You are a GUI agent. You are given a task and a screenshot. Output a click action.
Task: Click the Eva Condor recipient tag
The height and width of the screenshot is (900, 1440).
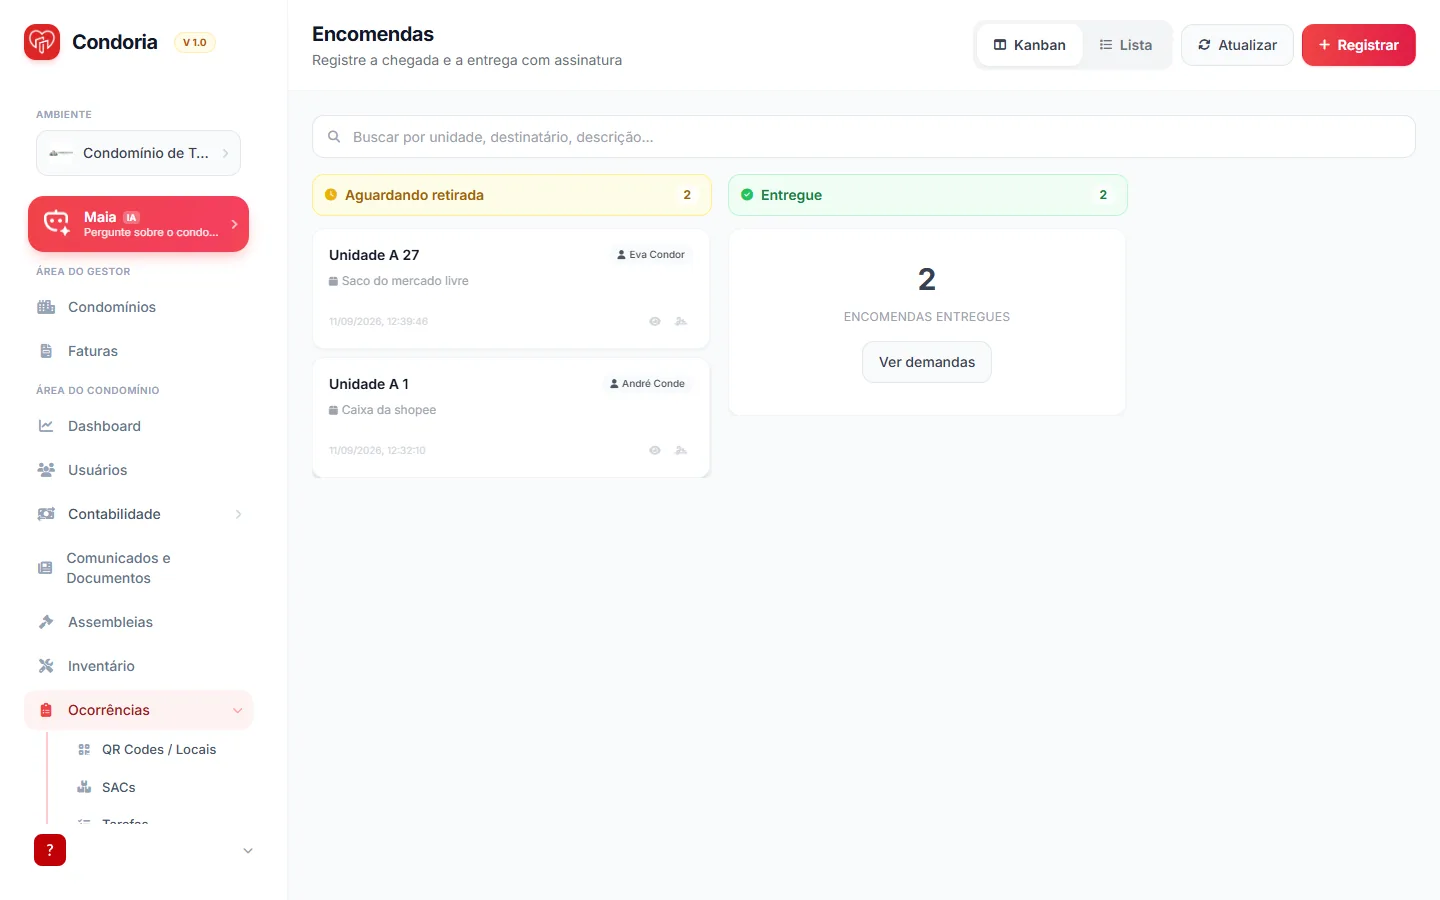tap(651, 255)
